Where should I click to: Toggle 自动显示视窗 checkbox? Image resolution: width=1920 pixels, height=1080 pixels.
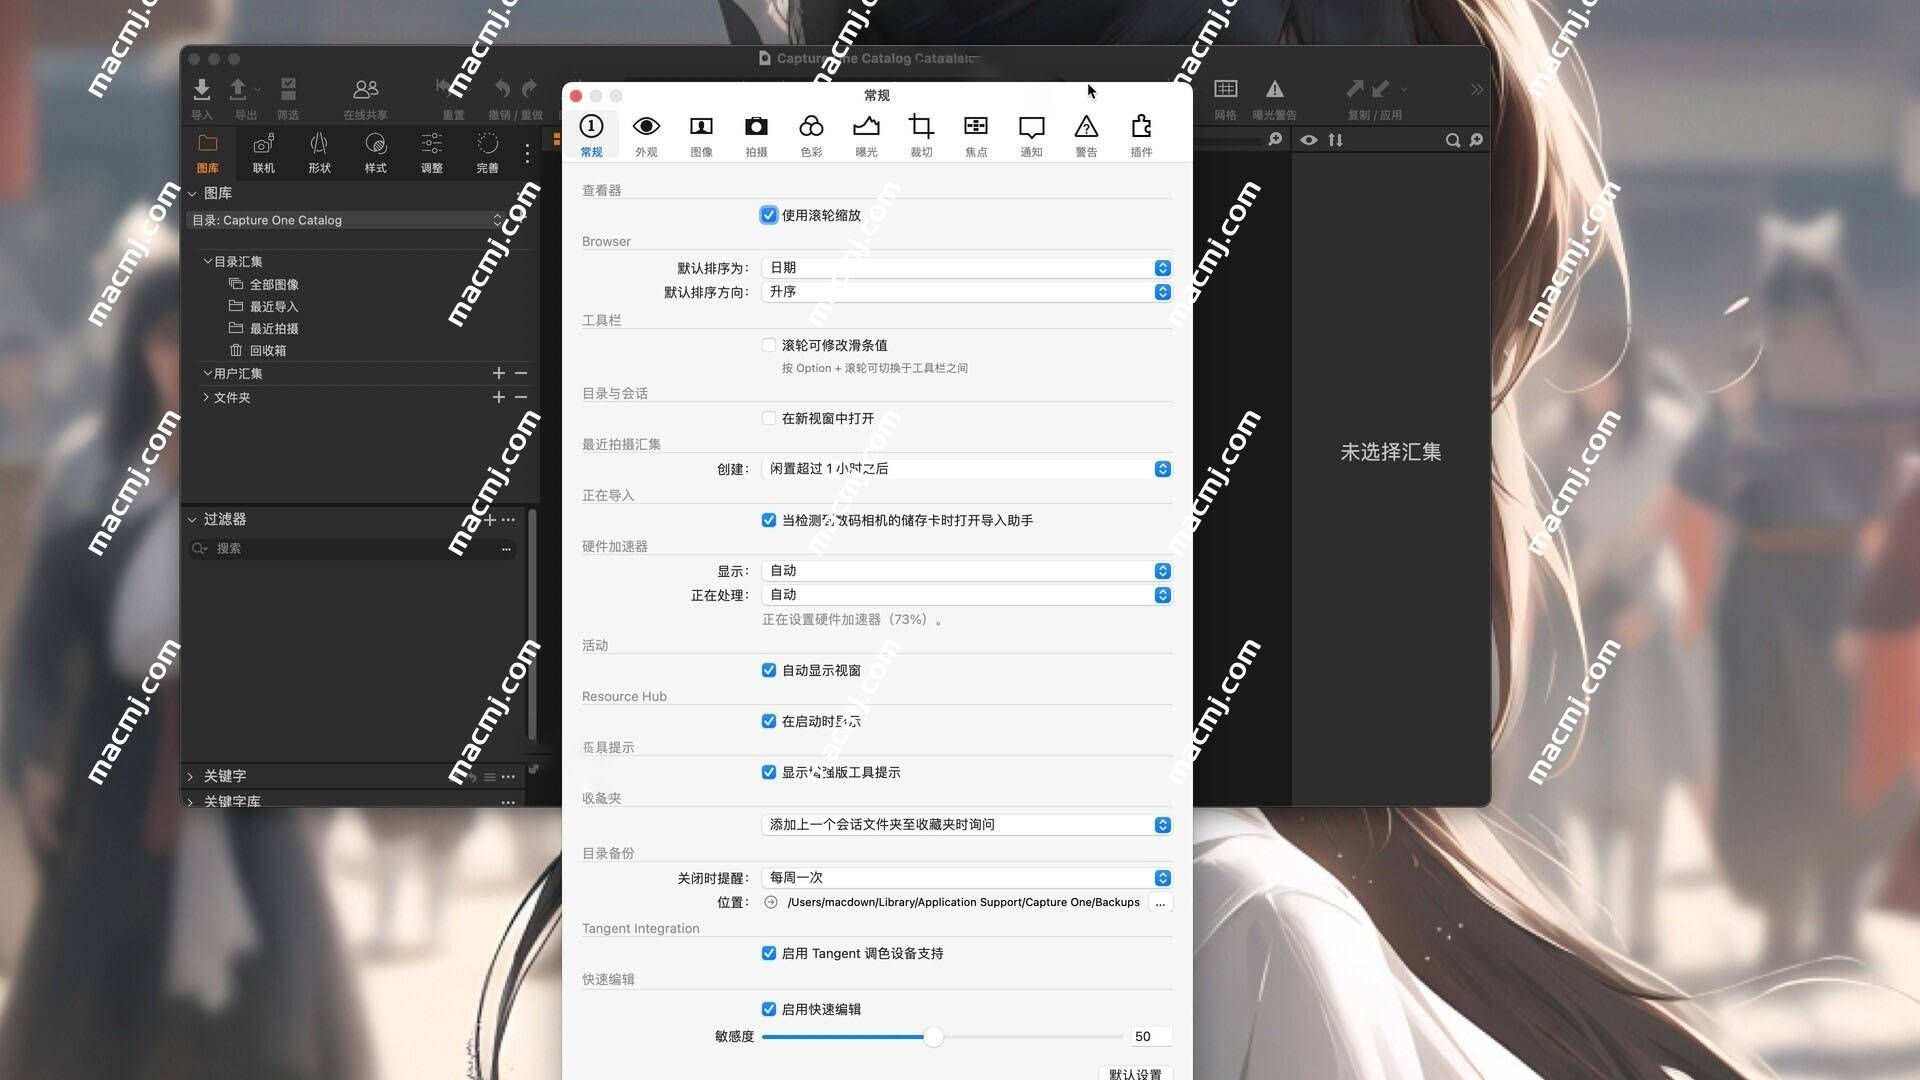pos(768,670)
